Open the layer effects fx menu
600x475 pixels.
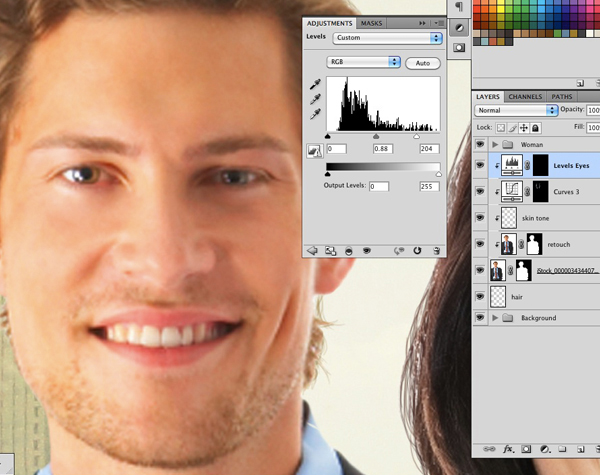coord(507,450)
